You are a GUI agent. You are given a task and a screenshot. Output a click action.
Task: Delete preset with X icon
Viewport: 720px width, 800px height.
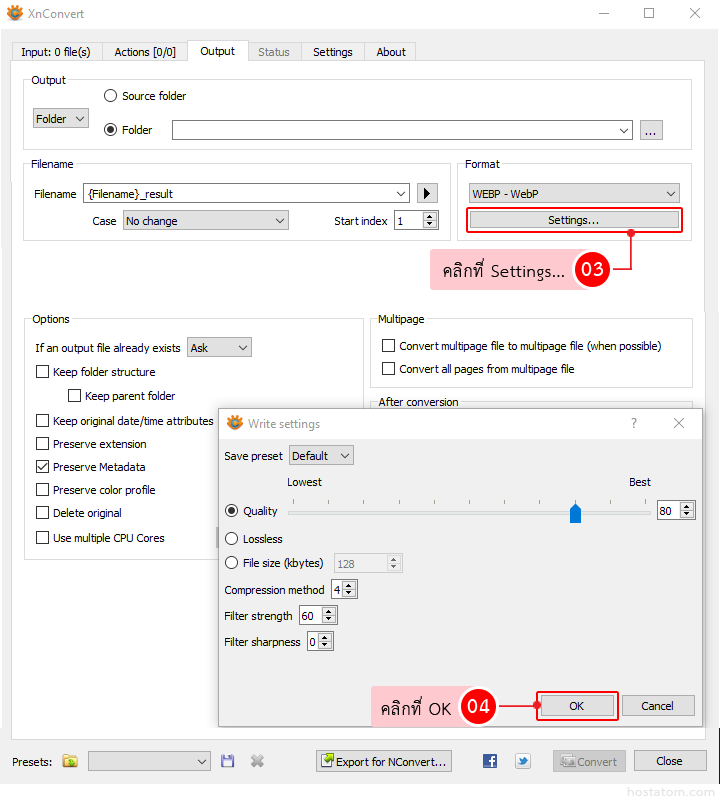click(257, 761)
